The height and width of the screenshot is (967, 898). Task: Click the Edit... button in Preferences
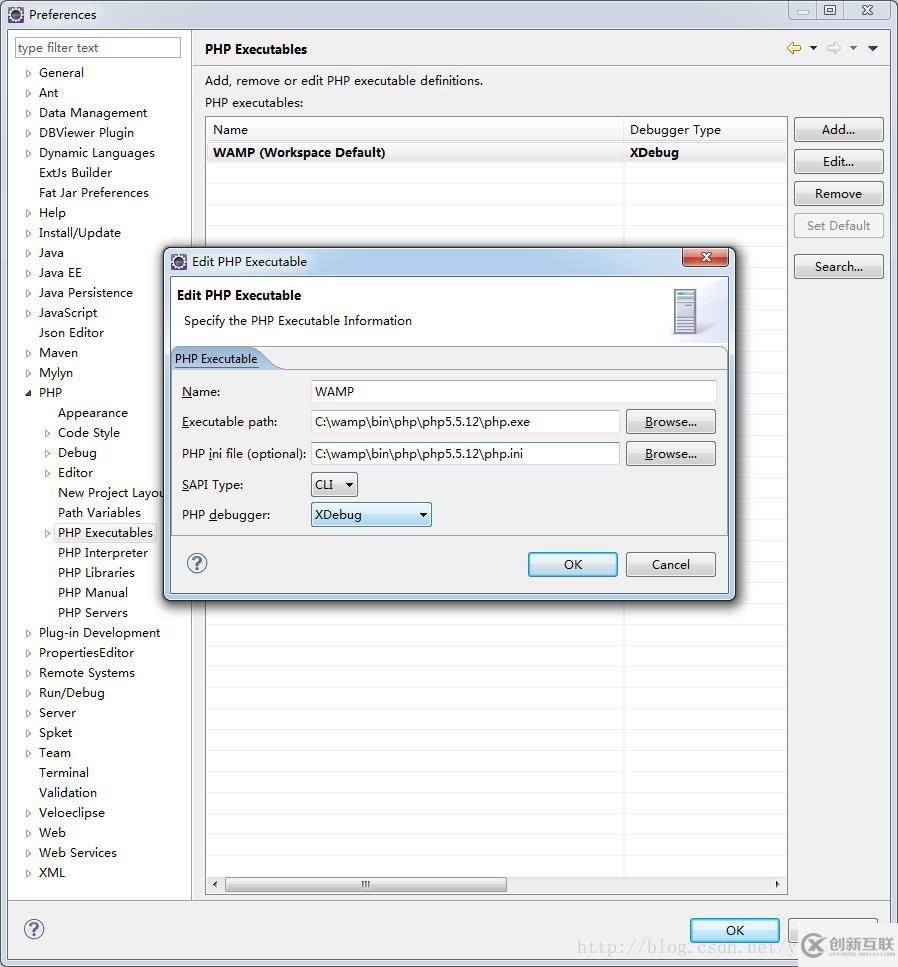[838, 162]
